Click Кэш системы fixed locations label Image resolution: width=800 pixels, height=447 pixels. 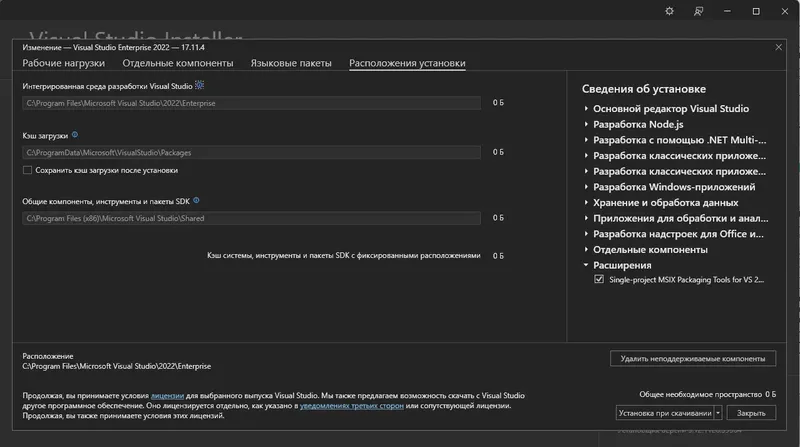(x=343, y=255)
